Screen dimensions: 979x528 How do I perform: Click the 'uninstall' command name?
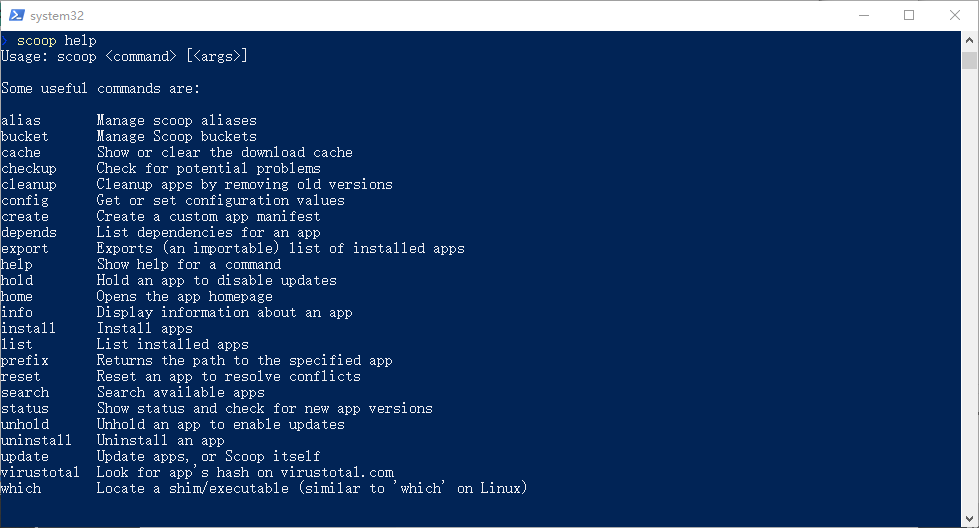(36, 440)
